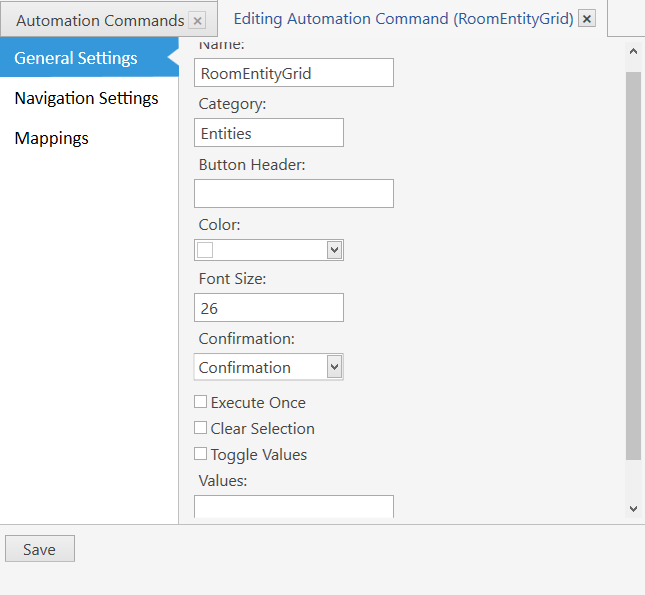Open the Mappings section
The width and height of the screenshot is (645, 595).
point(51,138)
